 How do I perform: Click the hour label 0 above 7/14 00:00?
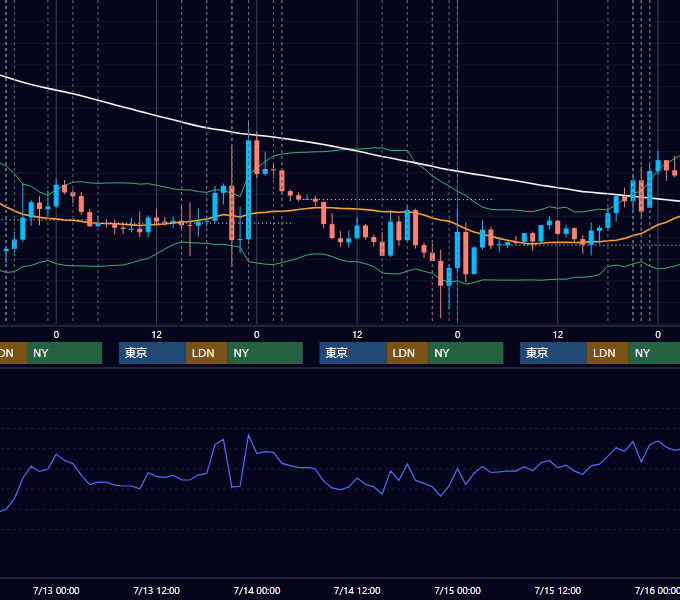[x=257, y=335]
